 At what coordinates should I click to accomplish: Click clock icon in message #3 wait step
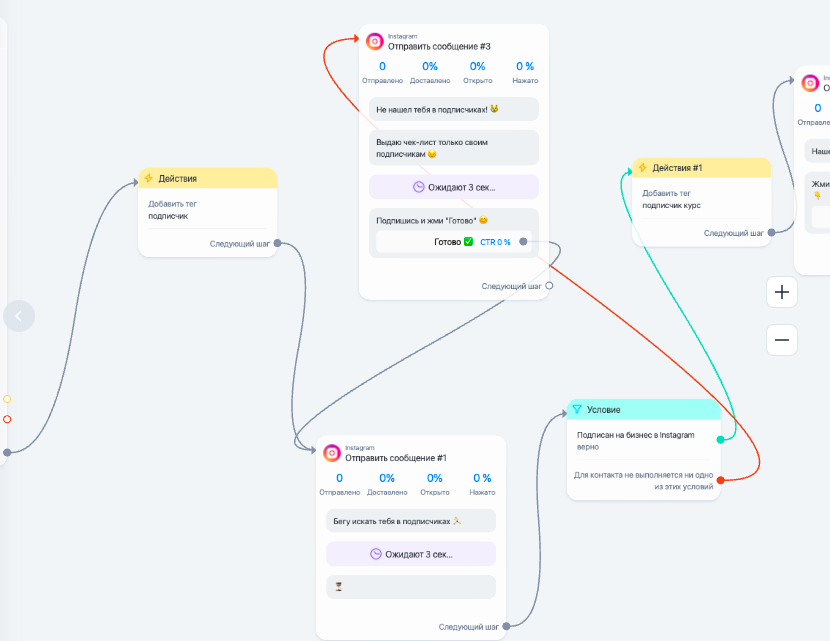tap(418, 187)
